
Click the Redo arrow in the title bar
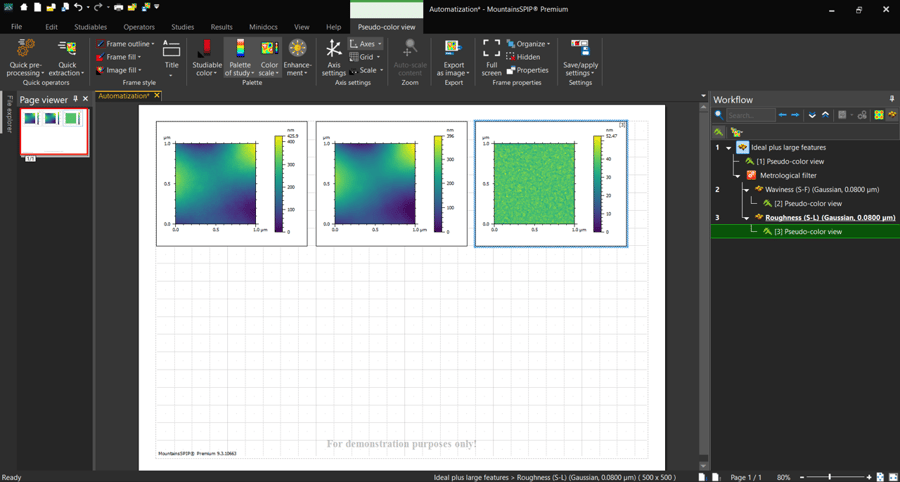pyautogui.click(x=98, y=8)
